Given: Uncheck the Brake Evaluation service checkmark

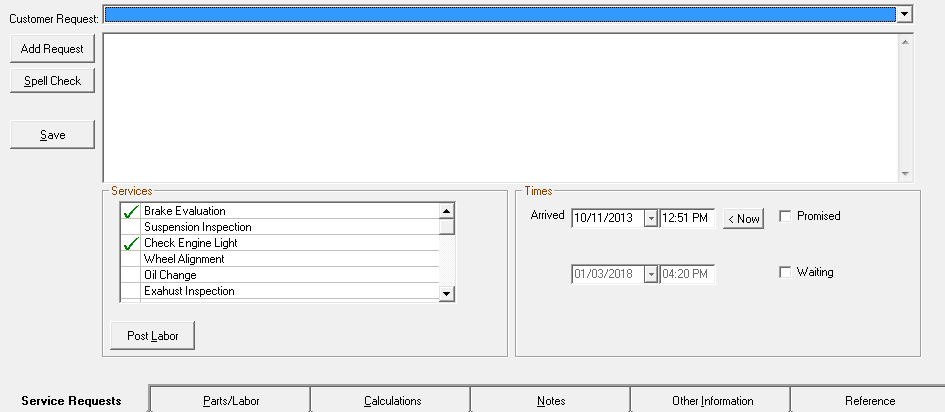Looking at the screenshot, I should (x=130, y=211).
